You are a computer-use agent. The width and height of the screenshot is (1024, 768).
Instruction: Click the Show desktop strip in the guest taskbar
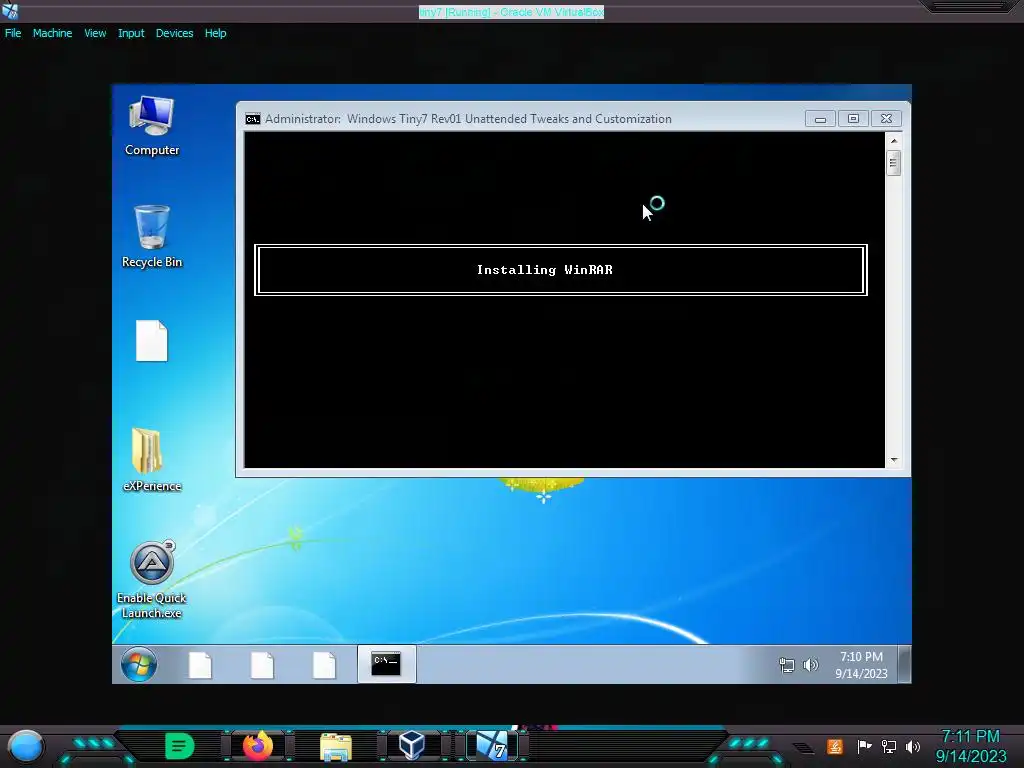coord(904,664)
